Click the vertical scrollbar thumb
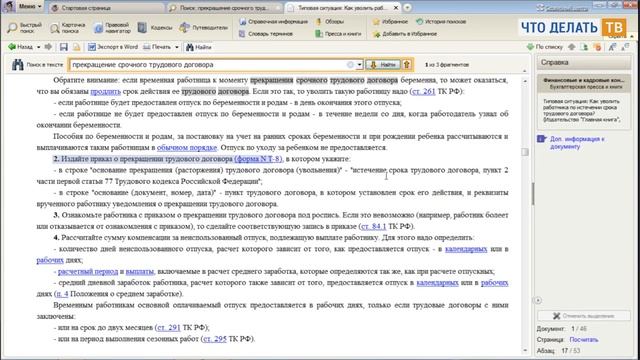Screen dimensions: 640x360 (x=525, y=152)
